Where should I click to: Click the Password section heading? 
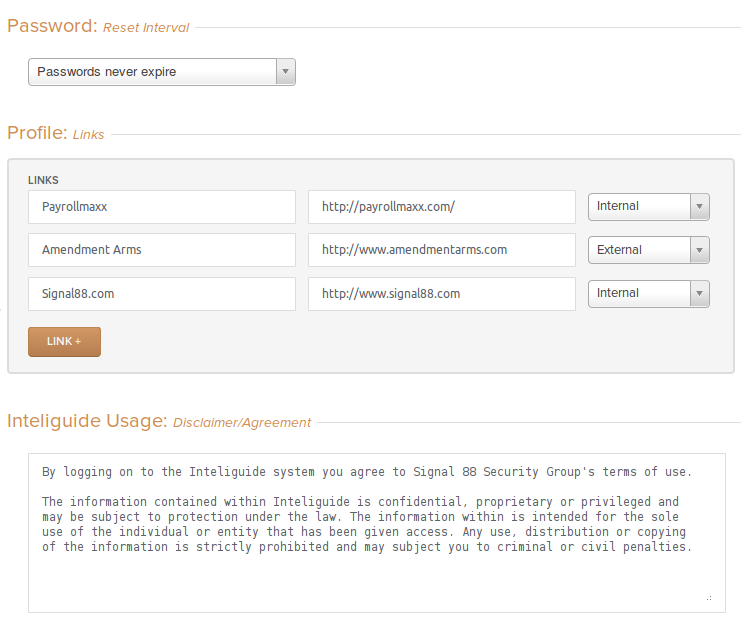pos(51,26)
